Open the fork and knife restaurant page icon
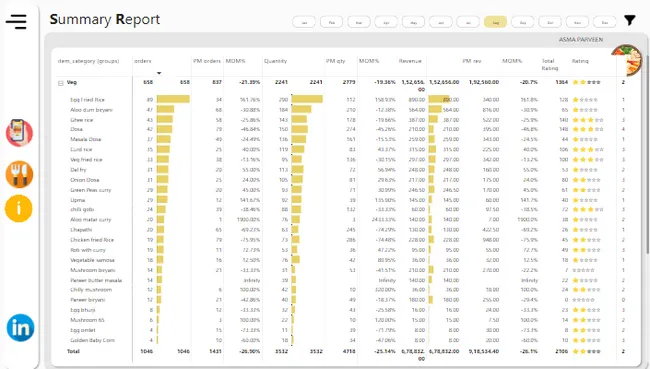The height and width of the screenshot is (369, 650). coord(19,174)
